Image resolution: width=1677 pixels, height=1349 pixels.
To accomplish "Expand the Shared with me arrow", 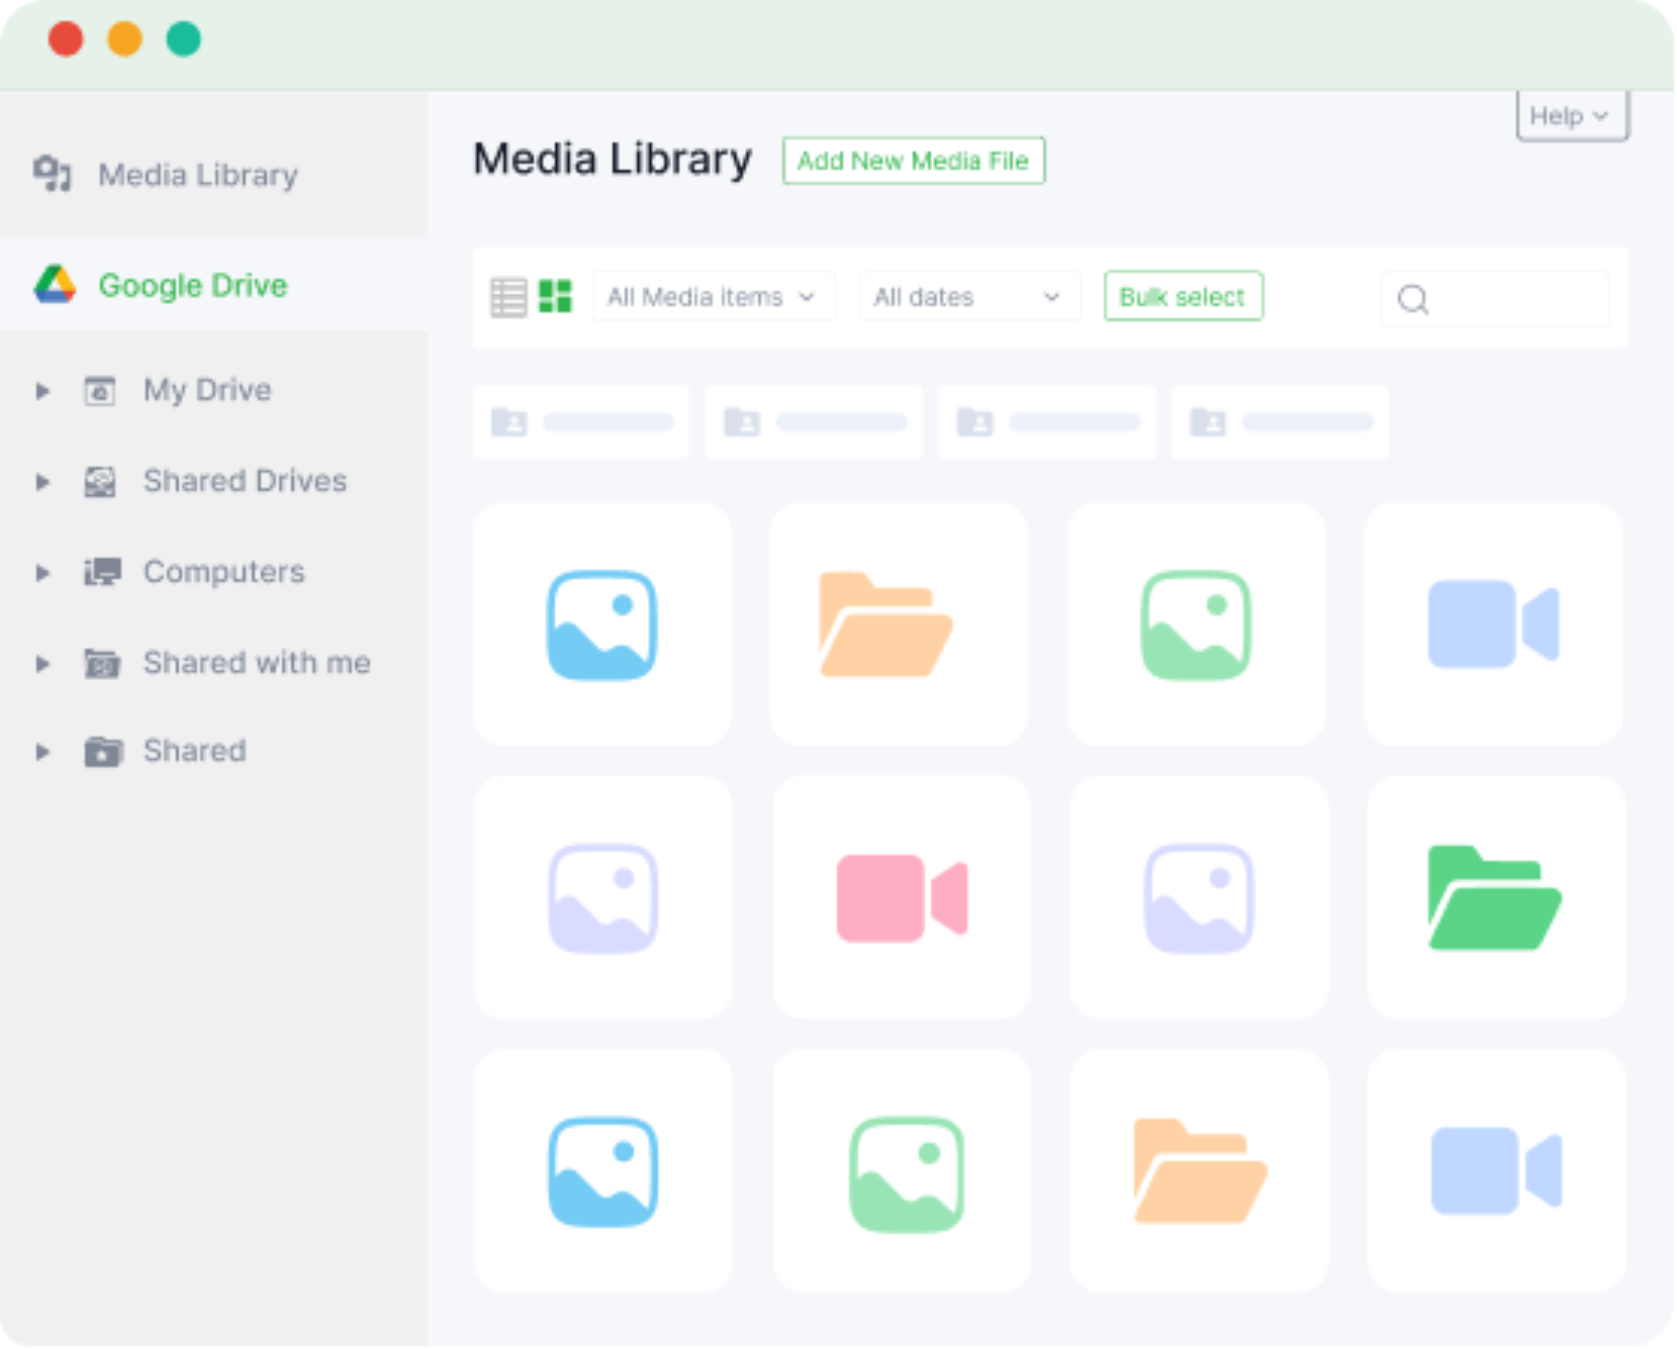I will click(x=42, y=663).
